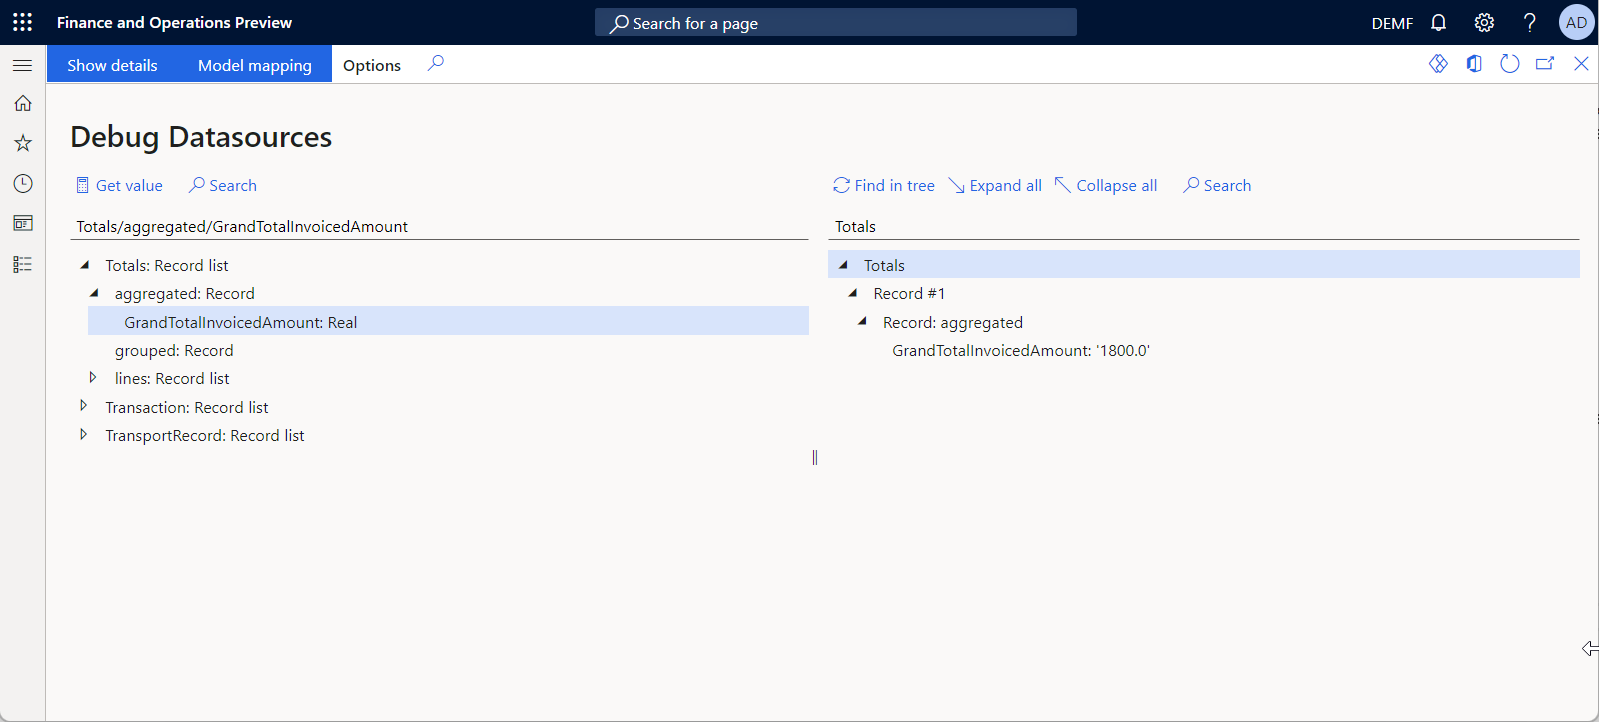Image resolution: width=1599 pixels, height=722 pixels.
Task: Click the path field Totals/aggregated/GrandTotalInvoicedAmount
Action: point(440,227)
